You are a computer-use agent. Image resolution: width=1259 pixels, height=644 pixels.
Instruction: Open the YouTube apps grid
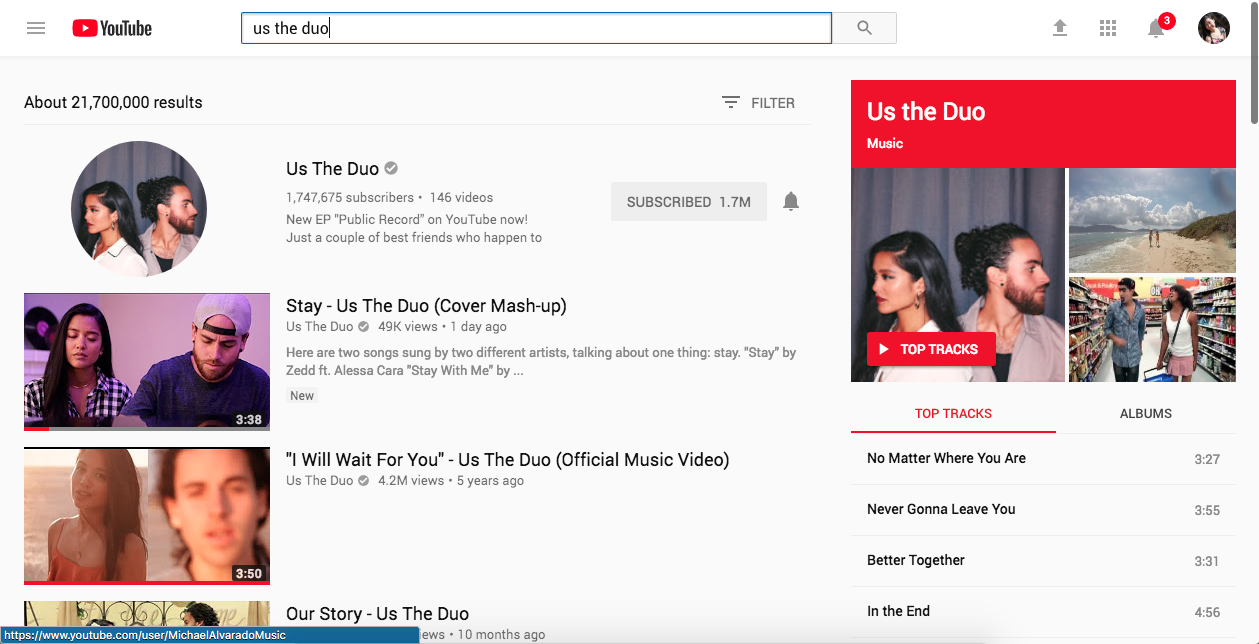point(1108,28)
